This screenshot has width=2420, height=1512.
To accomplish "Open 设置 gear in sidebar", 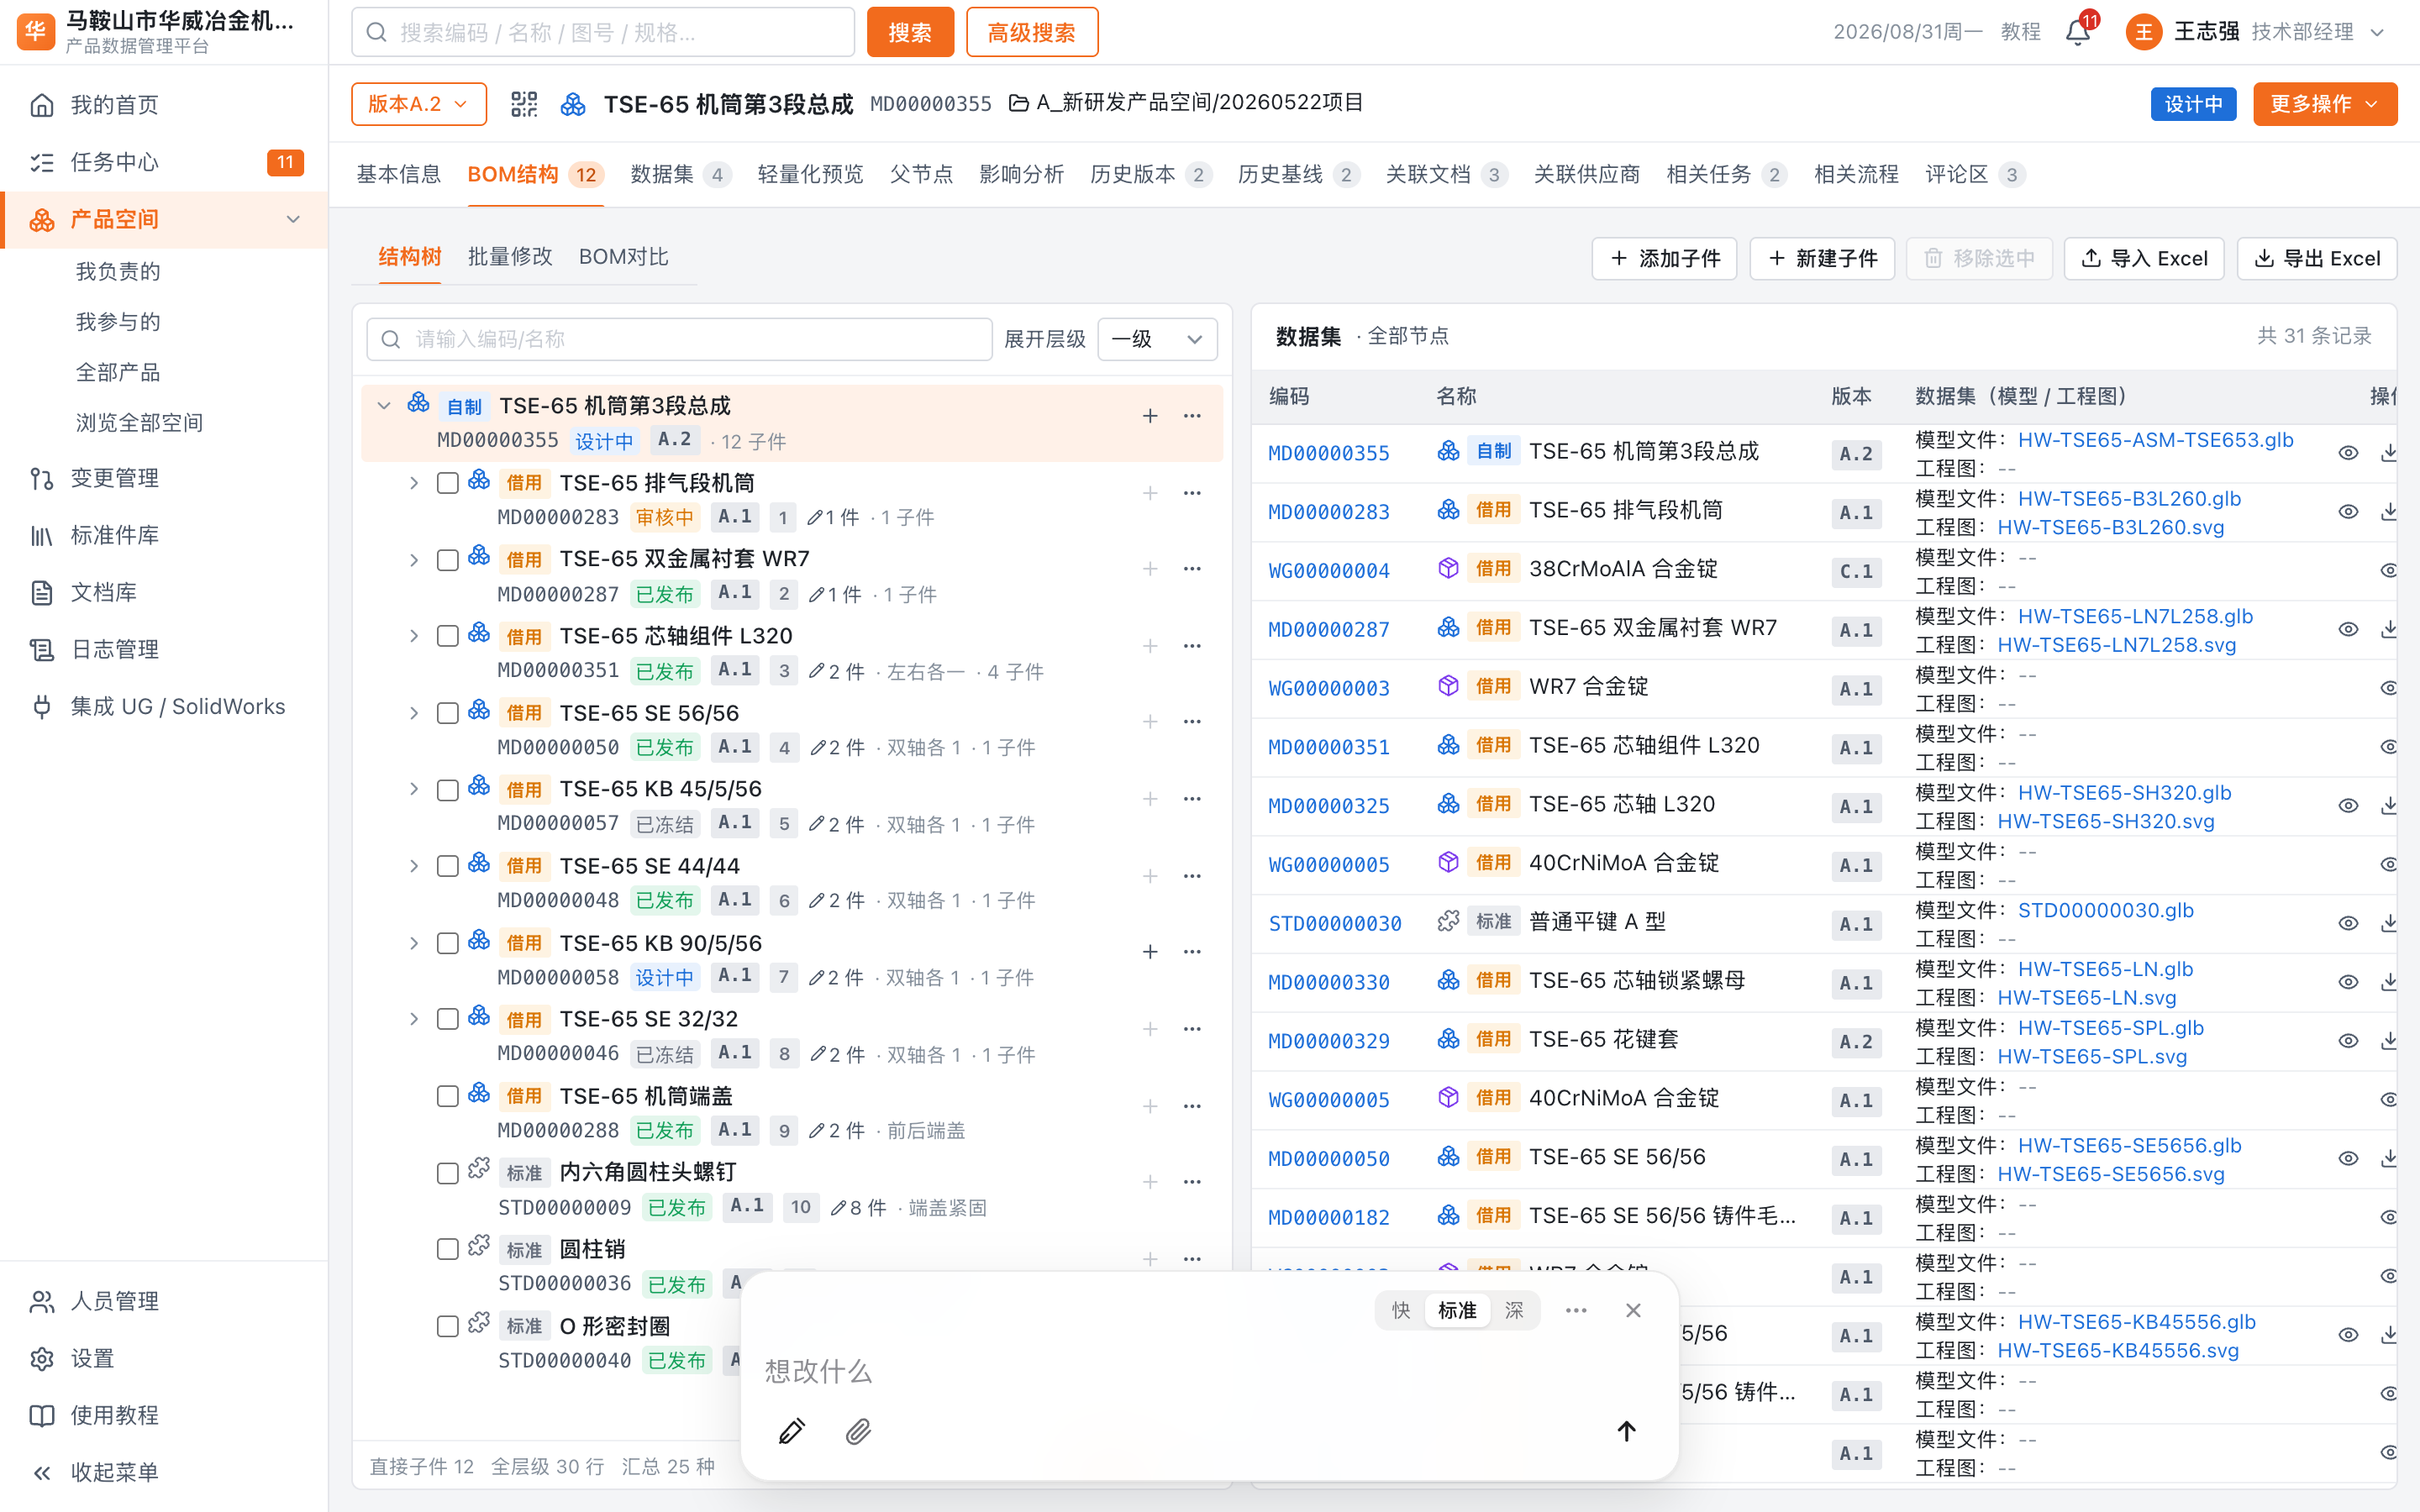I will [42, 1358].
